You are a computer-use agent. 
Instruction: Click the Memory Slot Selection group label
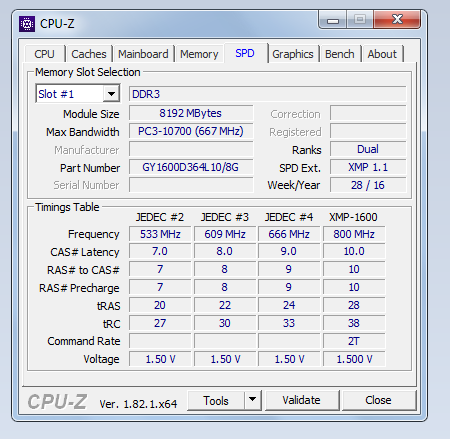tap(88, 72)
